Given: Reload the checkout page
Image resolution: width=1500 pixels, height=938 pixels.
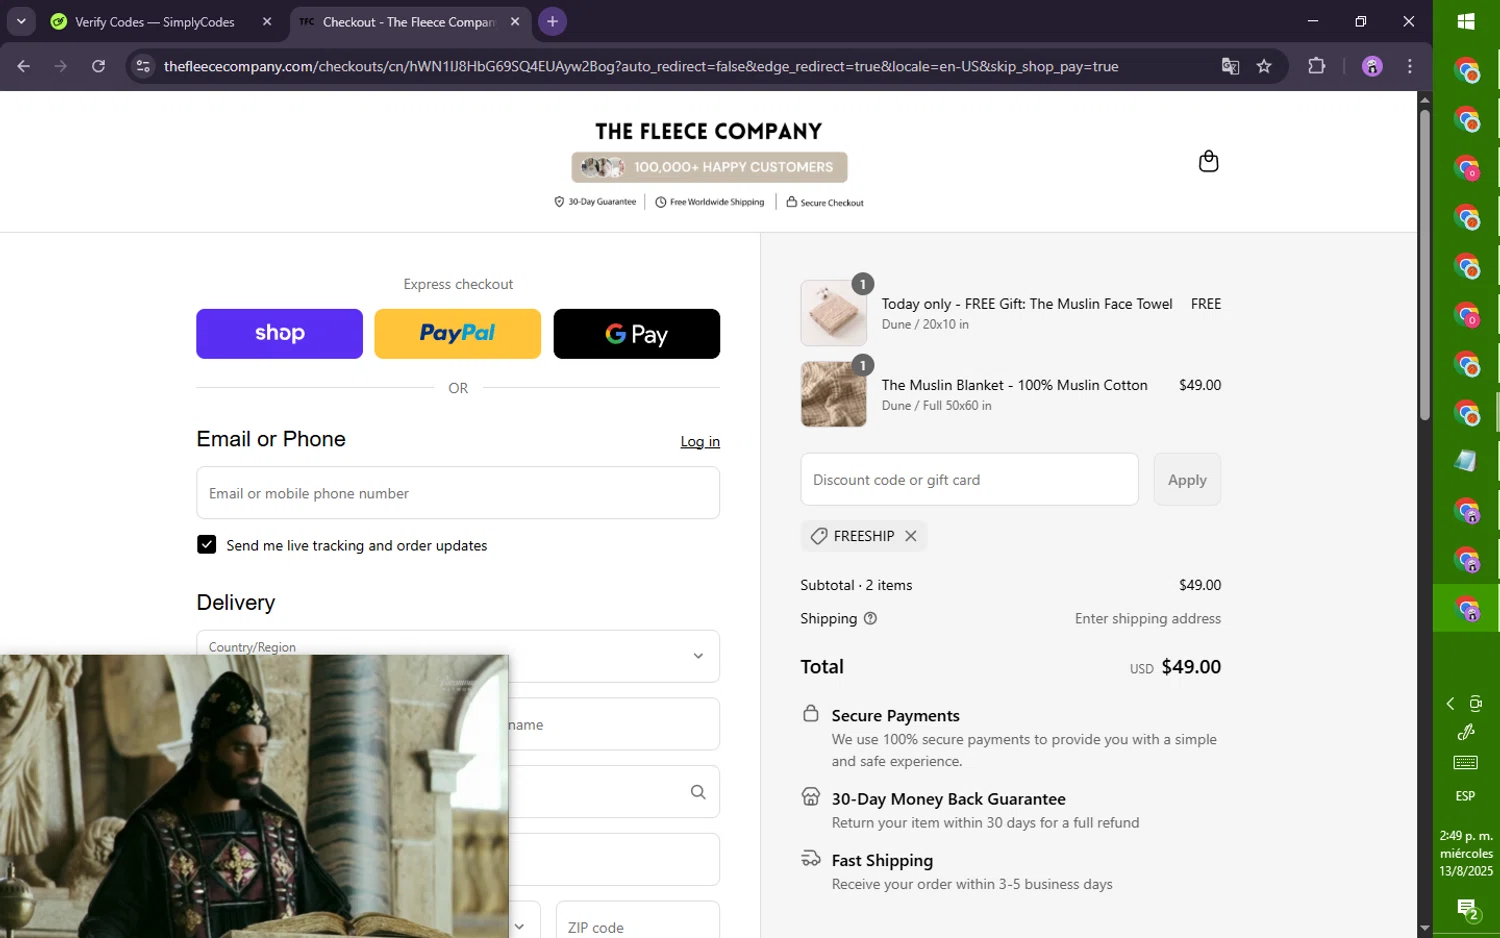Looking at the screenshot, I should point(98,66).
